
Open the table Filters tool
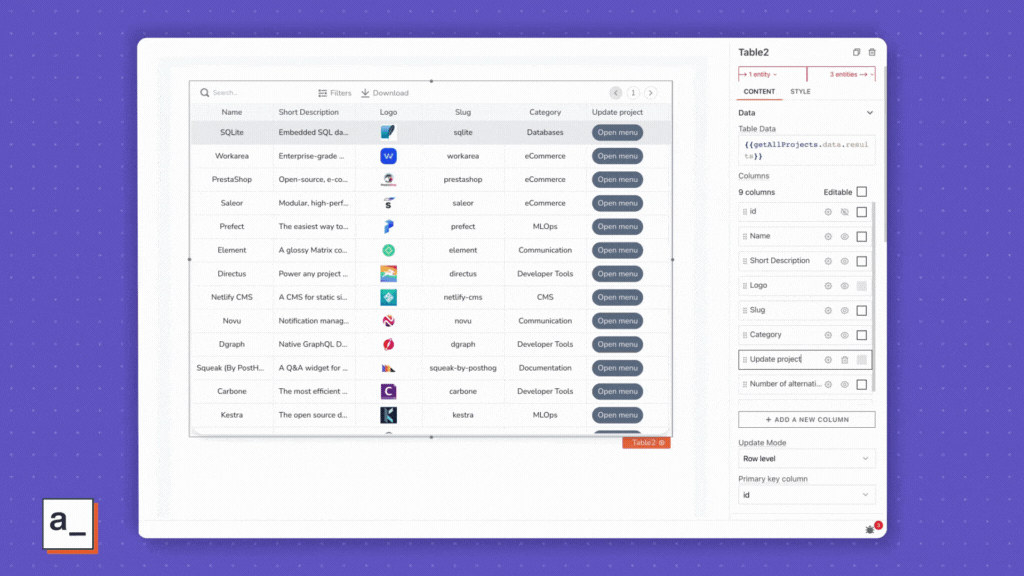[334, 93]
